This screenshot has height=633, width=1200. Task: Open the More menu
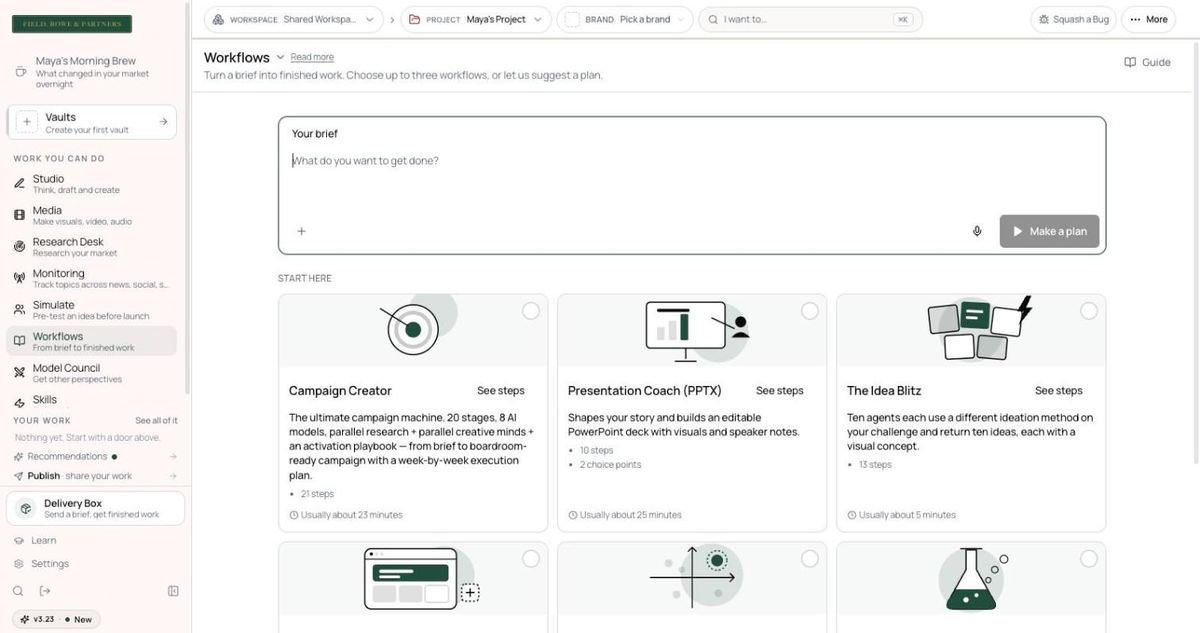click(x=1148, y=19)
